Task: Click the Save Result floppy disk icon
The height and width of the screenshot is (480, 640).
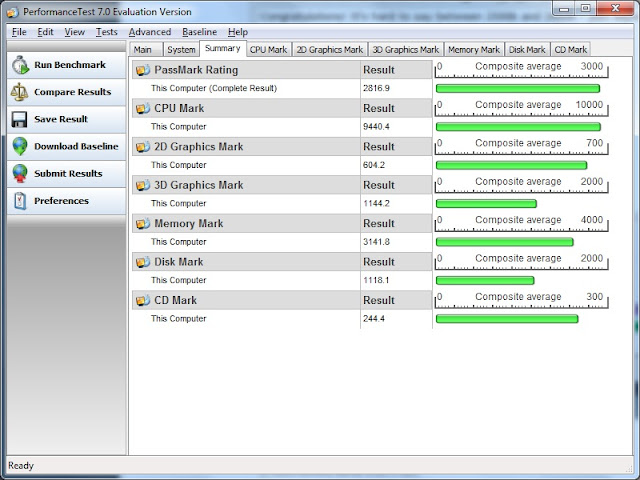Action: tap(19, 120)
